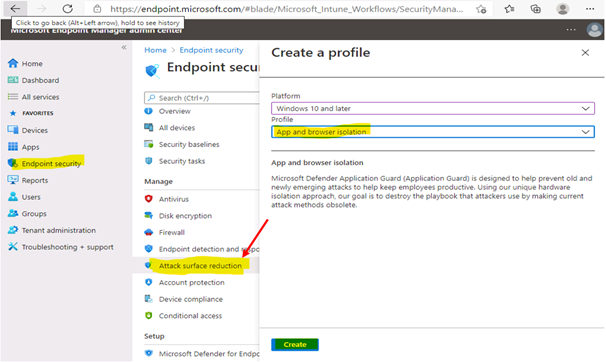Click the browser back arrow button
Image resolution: width=606 pixels, height=362 pixels.
[15, 8]
